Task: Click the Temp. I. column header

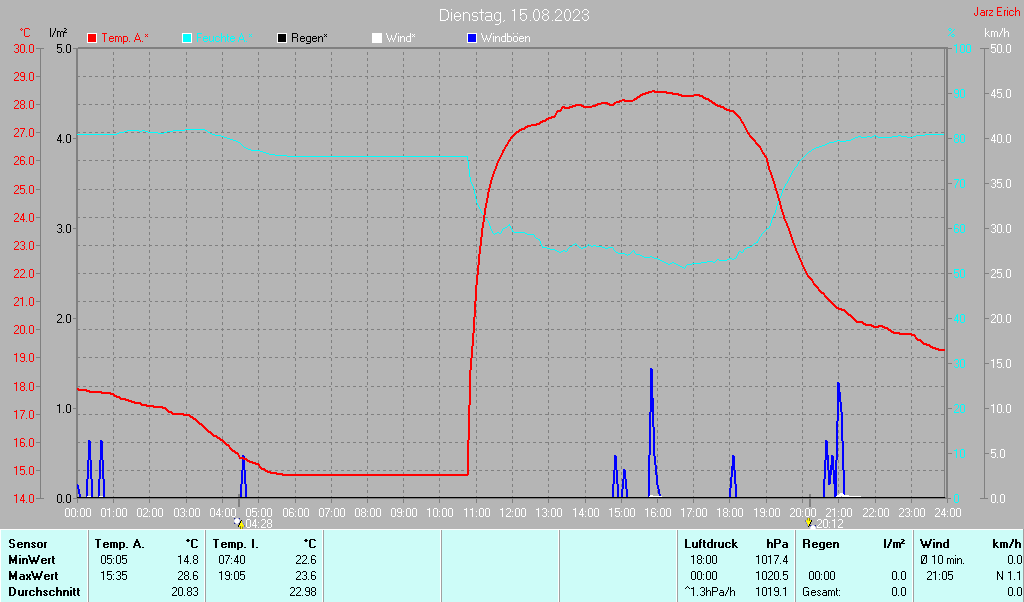Action: point(235,544)
